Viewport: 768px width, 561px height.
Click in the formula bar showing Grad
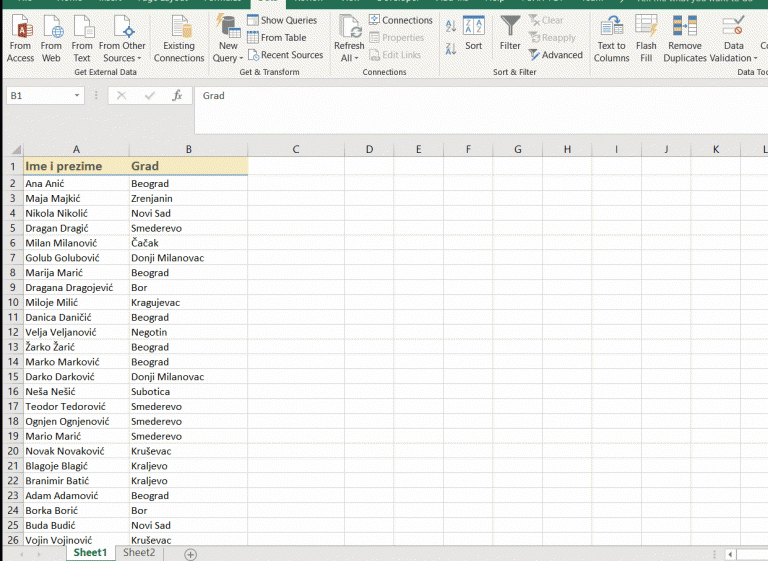481,110
